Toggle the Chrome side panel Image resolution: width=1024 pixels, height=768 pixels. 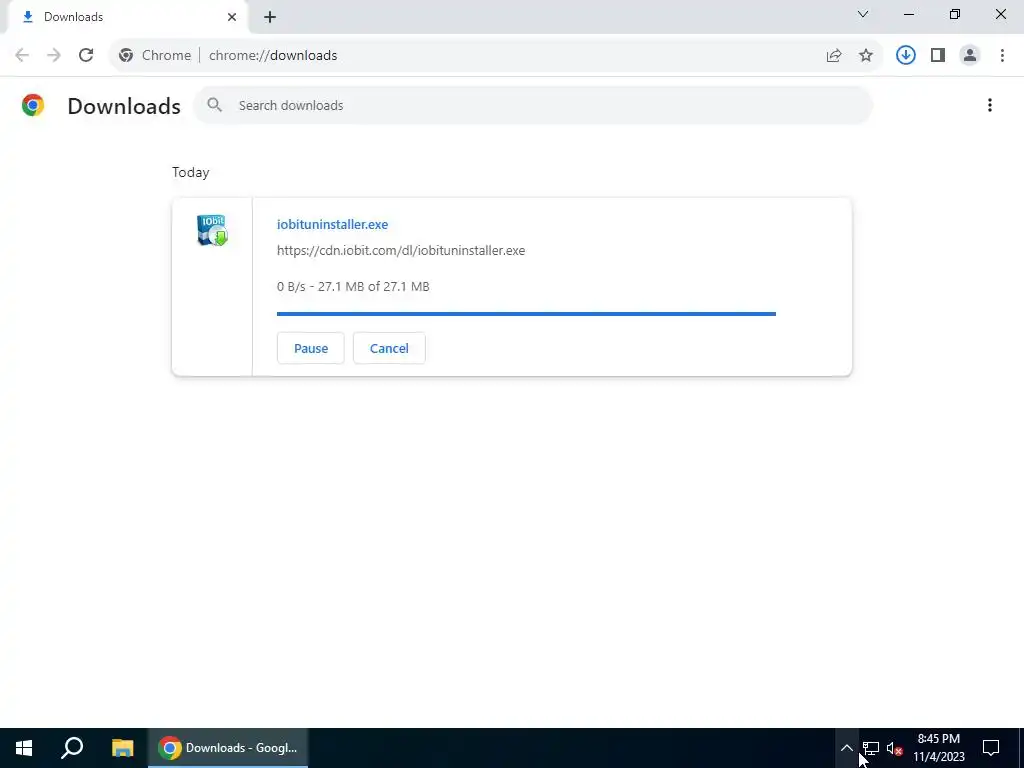938,56
